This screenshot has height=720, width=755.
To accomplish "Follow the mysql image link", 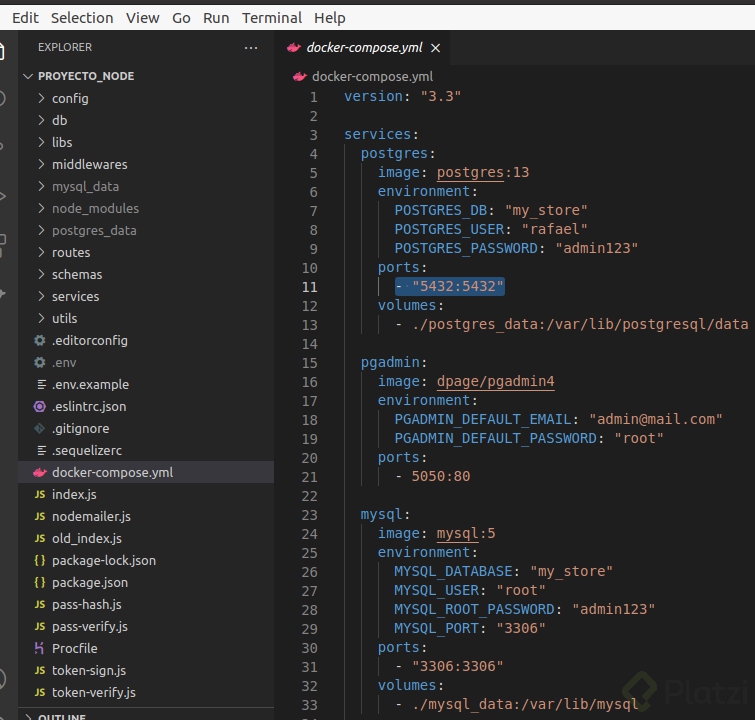I will tap(457, 534).
